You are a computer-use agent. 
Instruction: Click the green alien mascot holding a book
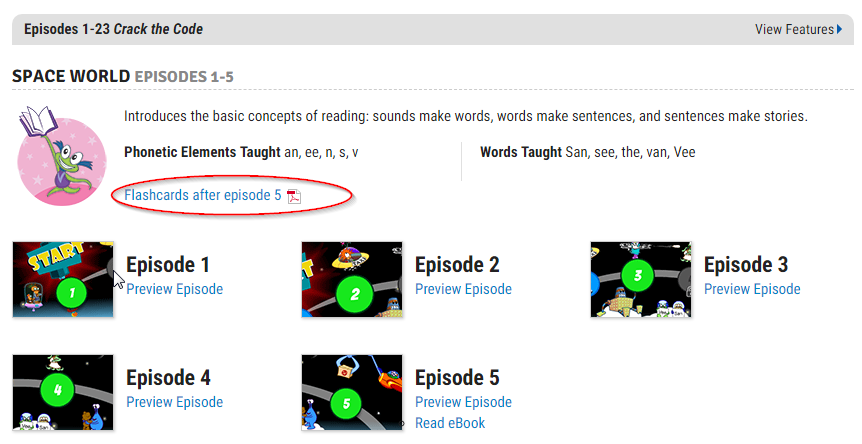(62, 156)
